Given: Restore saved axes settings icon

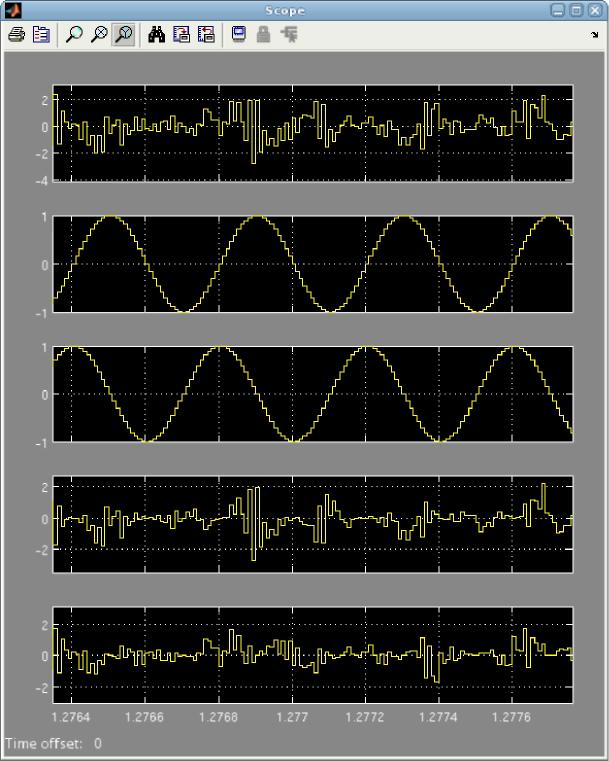Looking at the screenshot, I should (206, 34).
